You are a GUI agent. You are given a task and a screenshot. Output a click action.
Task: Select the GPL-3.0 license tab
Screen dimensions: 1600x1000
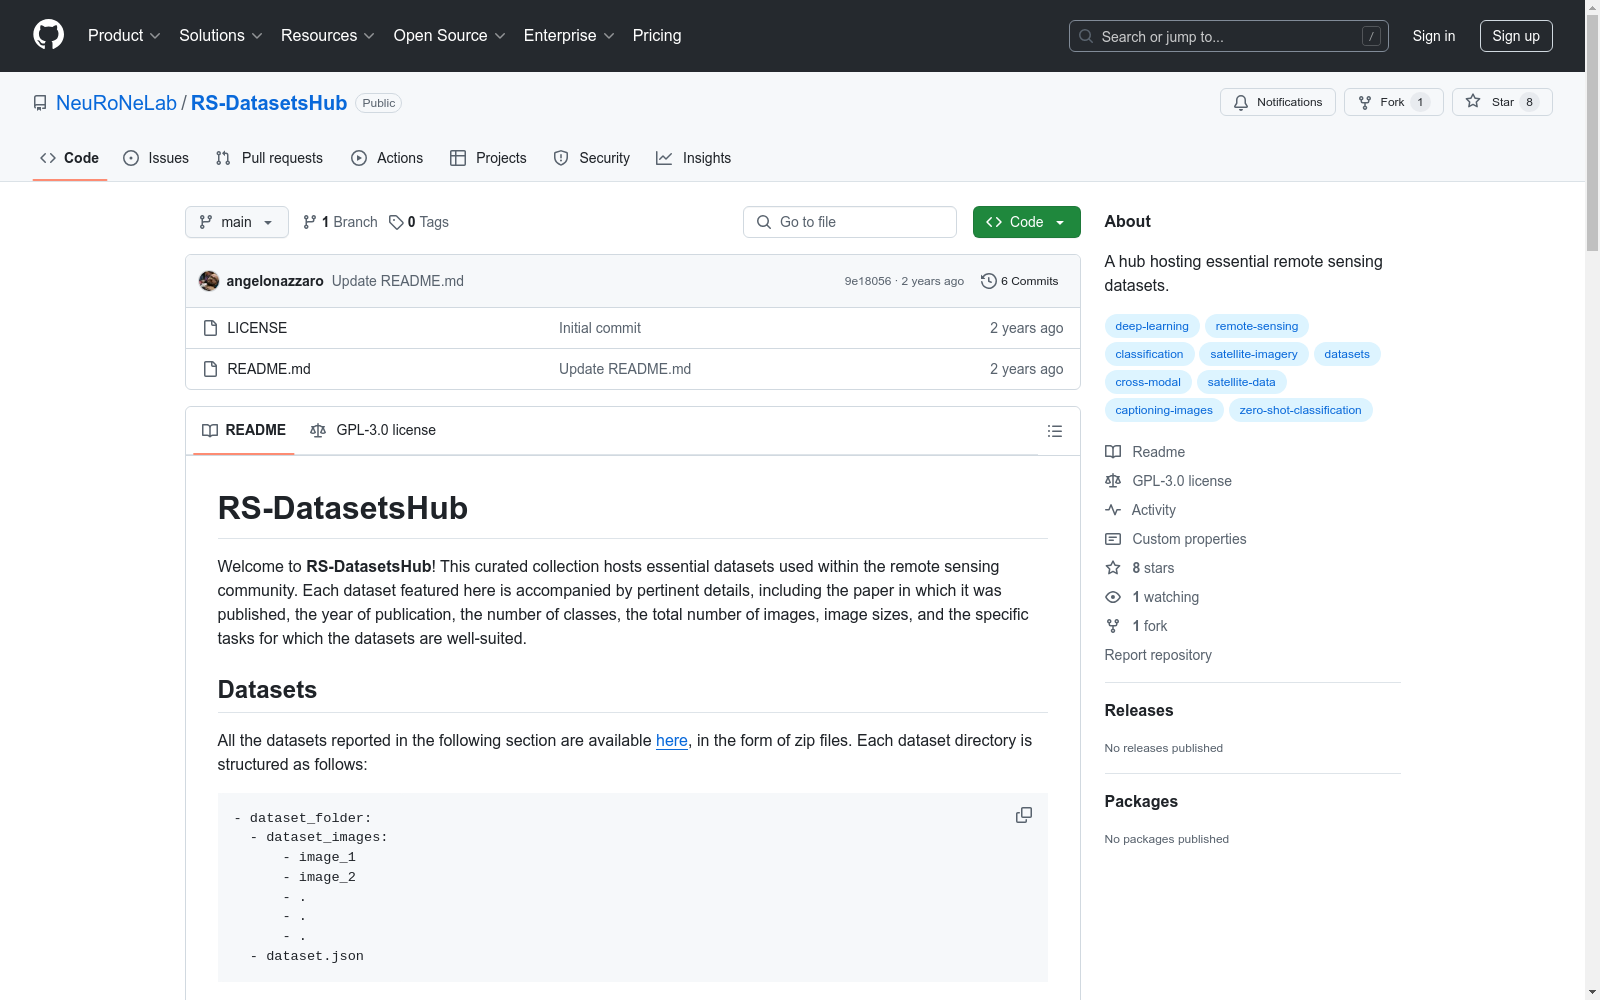(x=373, y=430)
